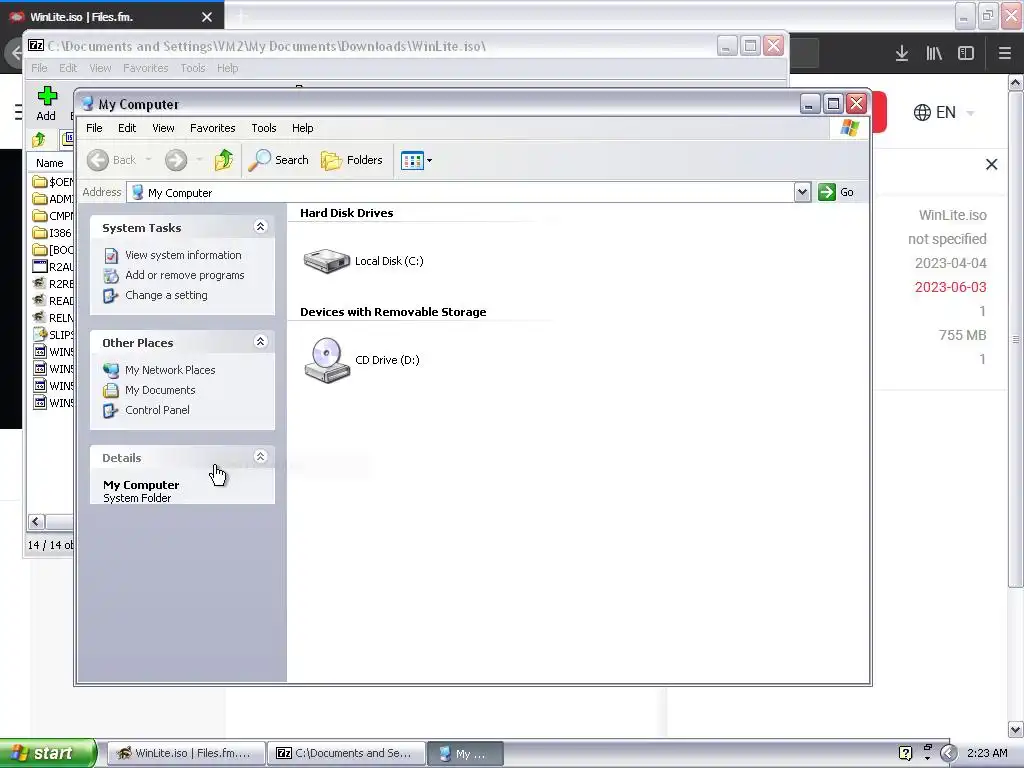Collapse the Other Places panel
1024x768 pixels.
pos(261,342)
